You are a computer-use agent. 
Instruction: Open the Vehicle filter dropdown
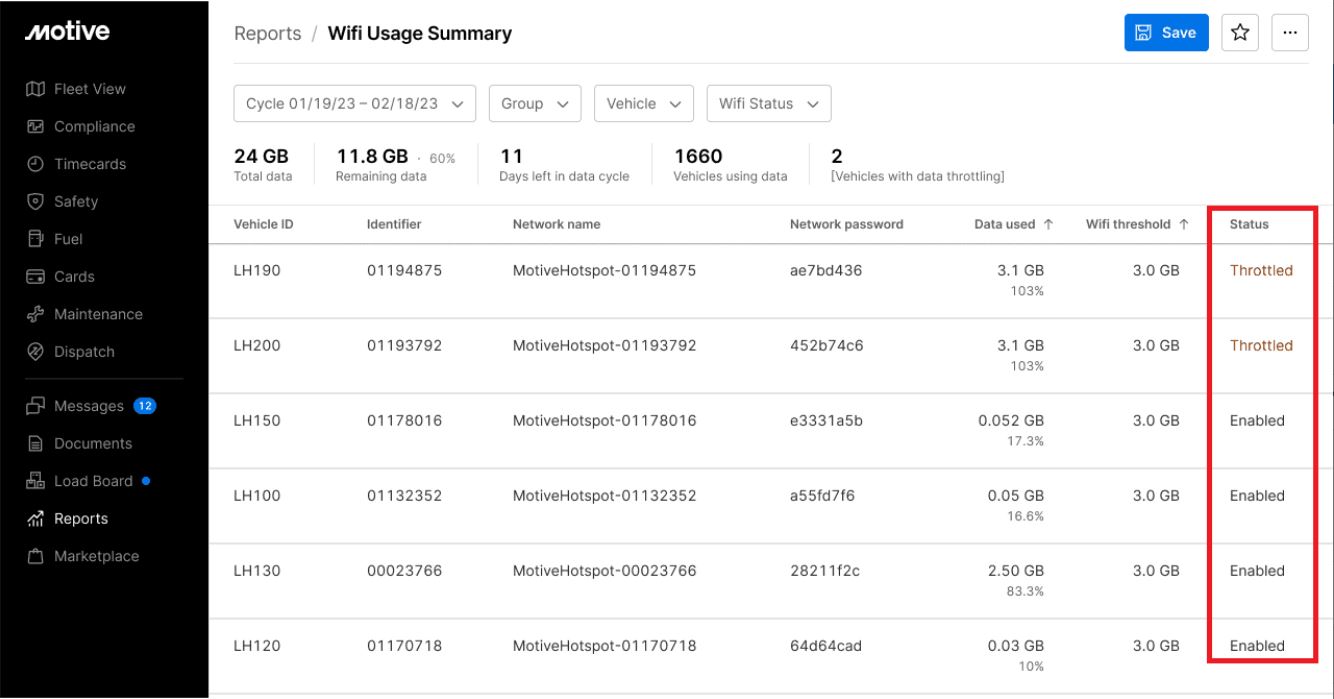tap(644, 104)
